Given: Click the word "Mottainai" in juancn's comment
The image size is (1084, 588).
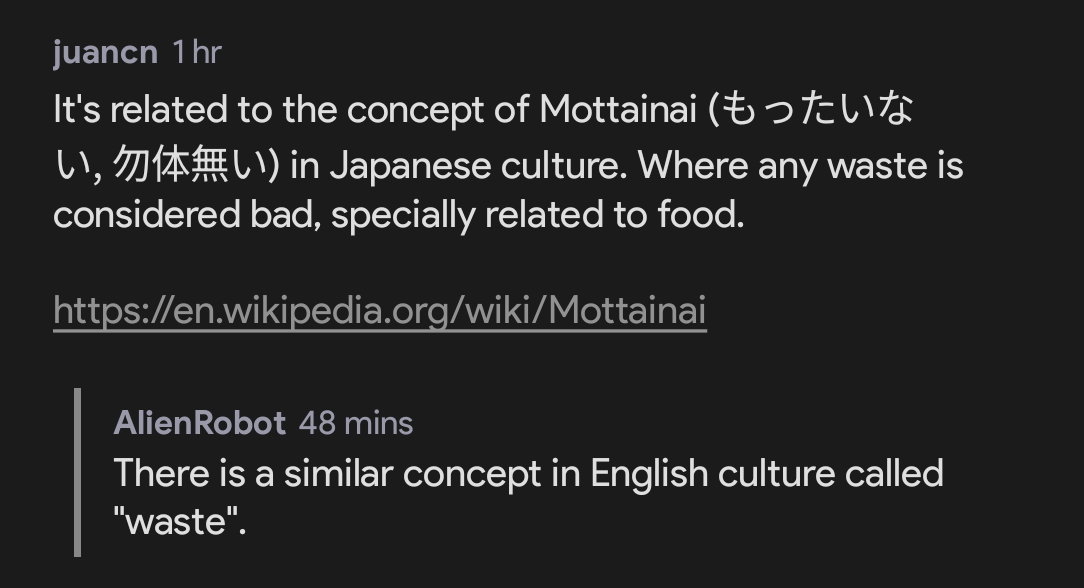Looking at the screenshot, I should point(617,110).
